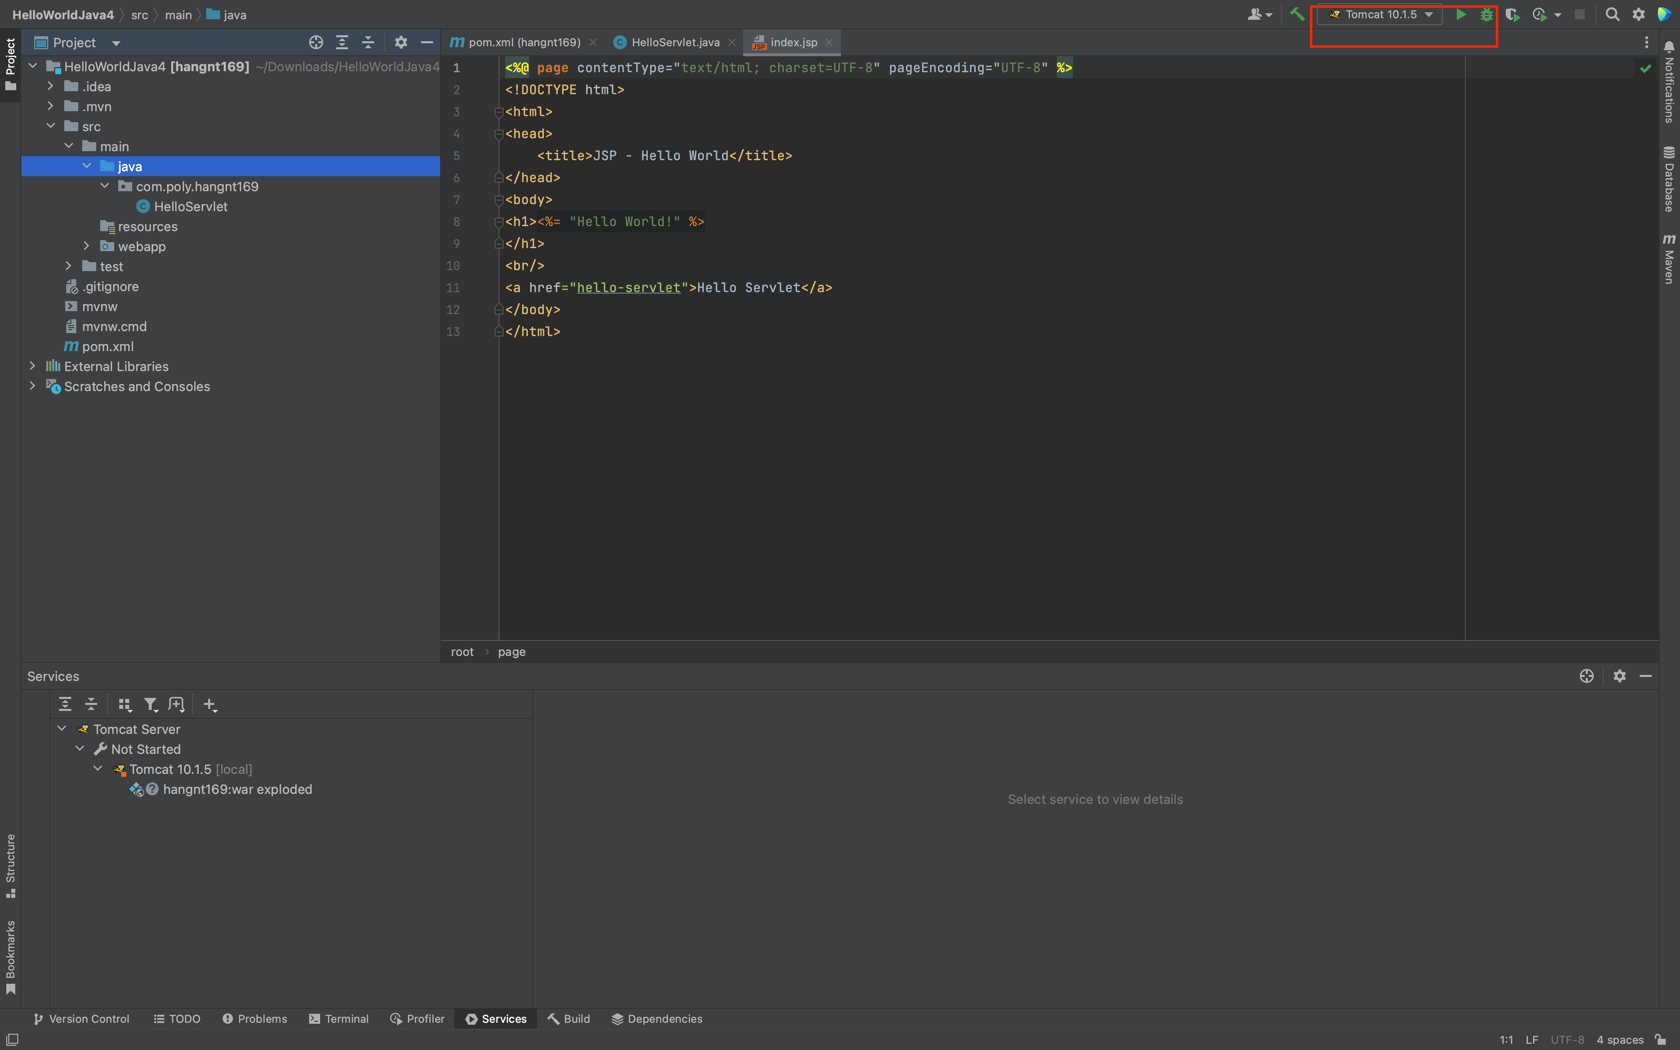Collapse Tomcat Server node in Services
The image size is (1680, 1050).
[x=62, y=729]
